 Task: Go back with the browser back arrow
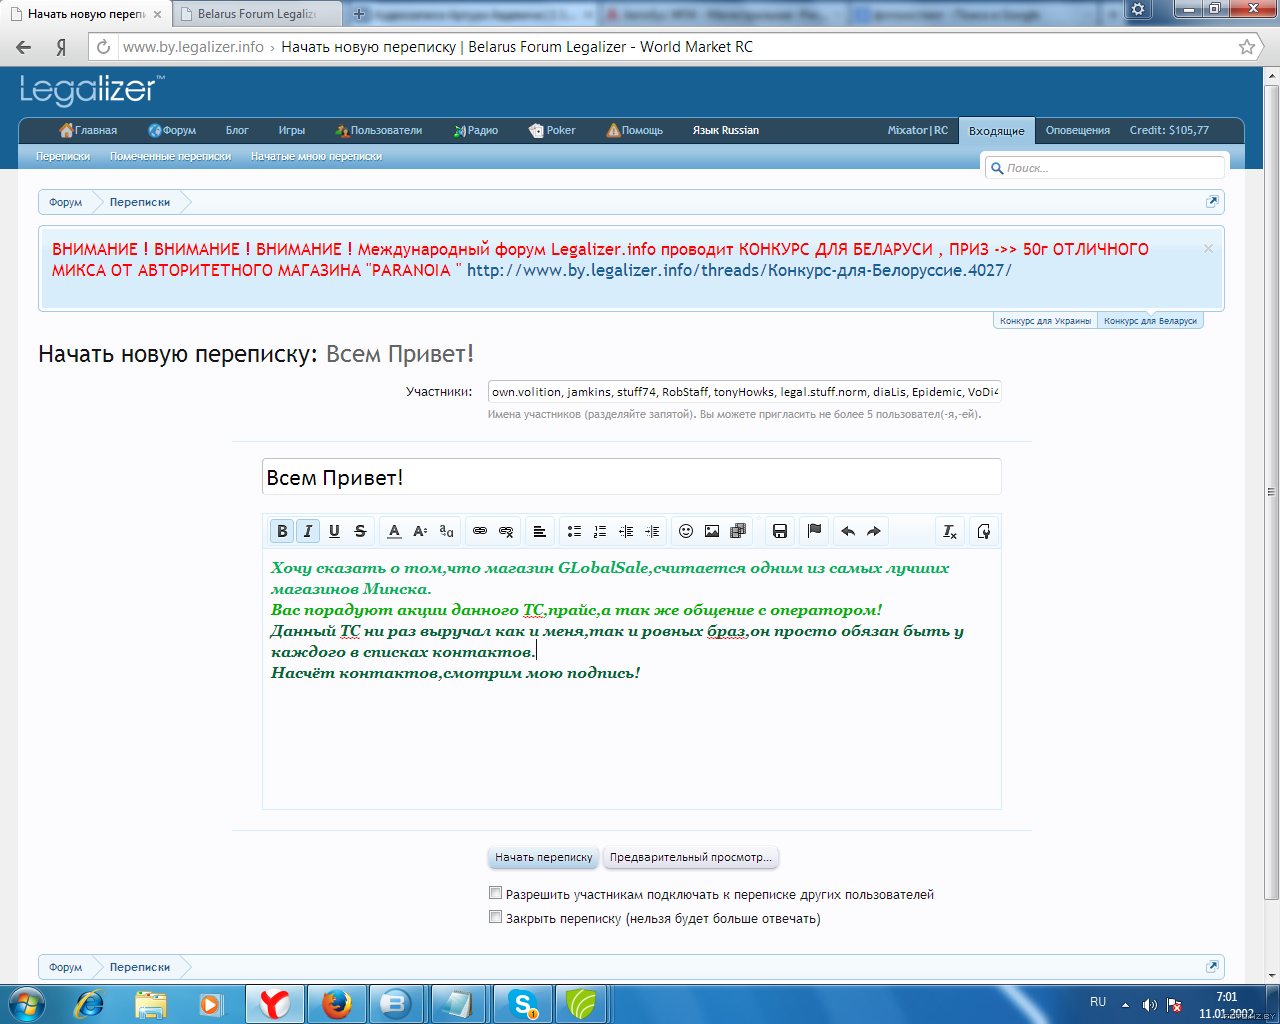[x=24, y=47]
